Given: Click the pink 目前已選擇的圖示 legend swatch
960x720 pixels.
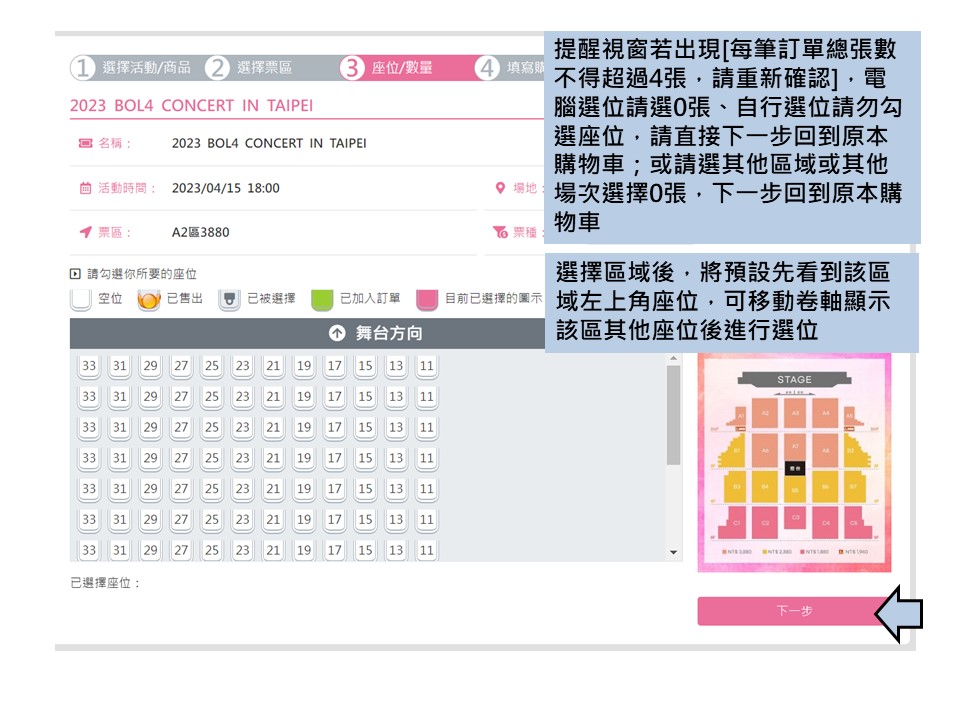Looking at the screenshot, I should [x=427, y=299].
